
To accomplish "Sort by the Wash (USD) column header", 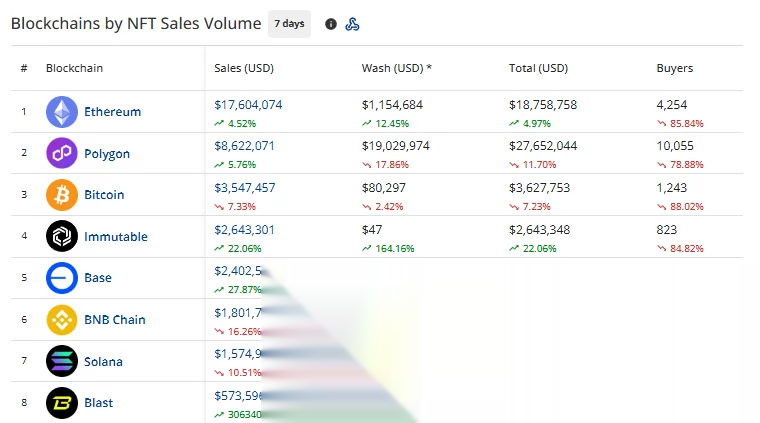I will pos(396,68).
